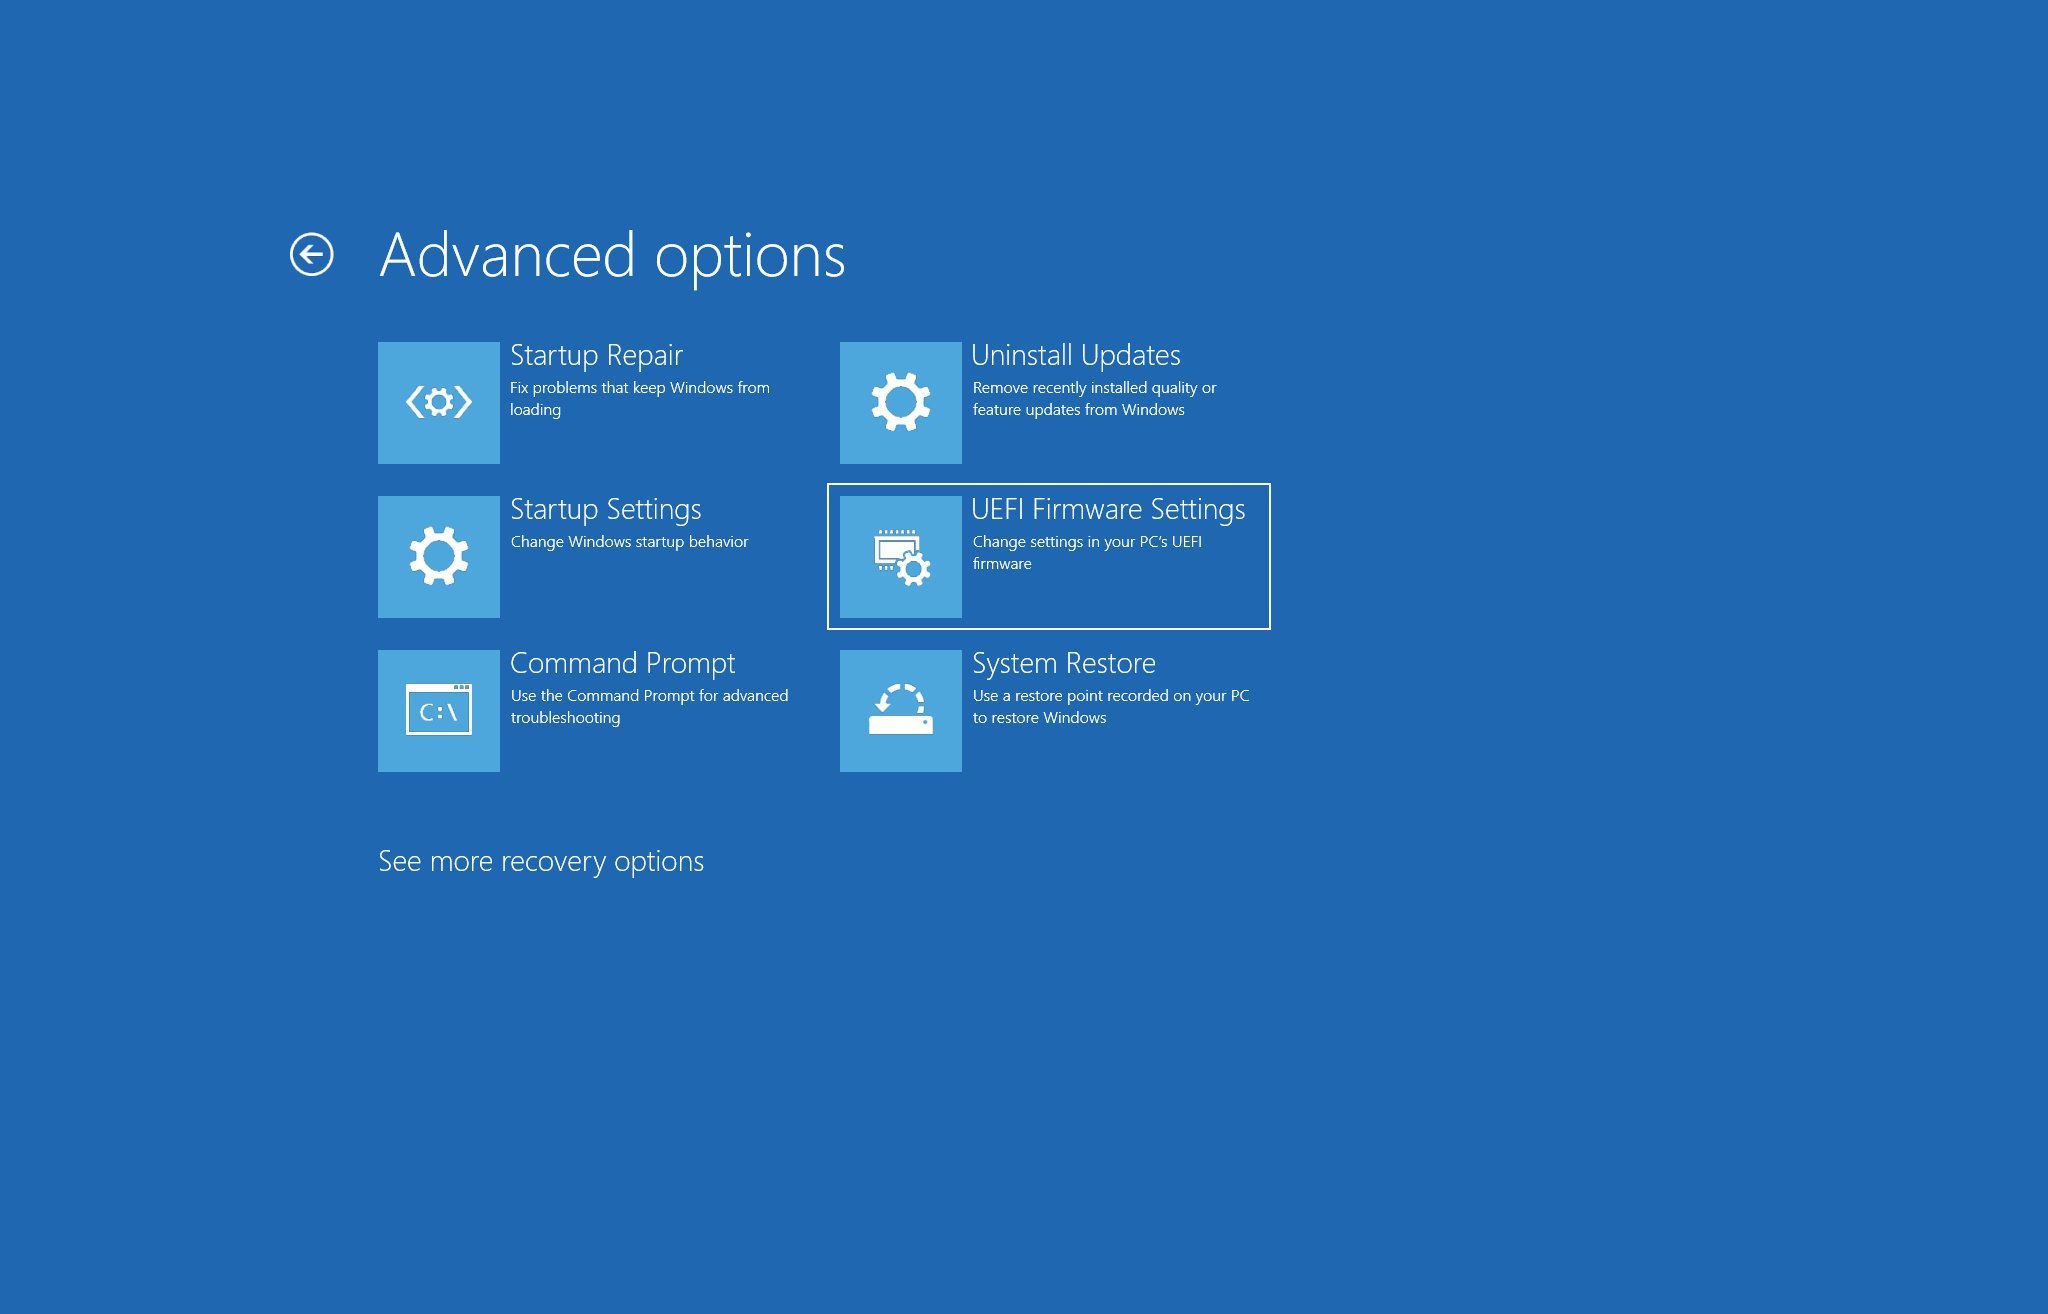Click the Uninstall Updates gear icon
Image resolution: width=2048 pixels, height=1314 pixels.
coord(900,402)
